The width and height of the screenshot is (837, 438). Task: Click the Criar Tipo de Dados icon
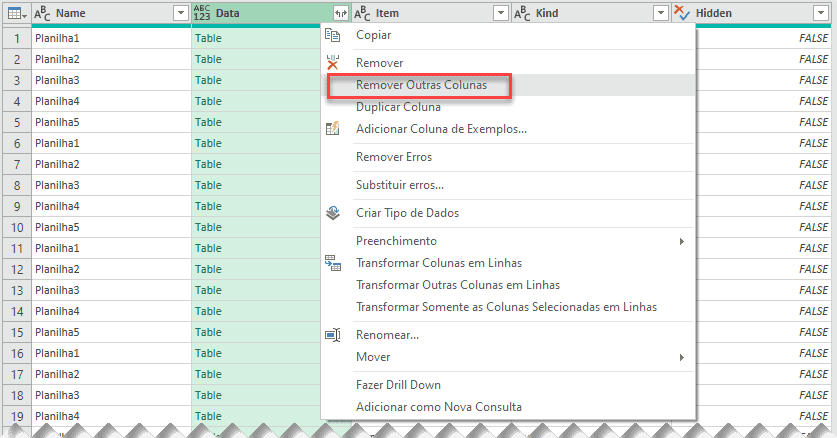(333, 213)
